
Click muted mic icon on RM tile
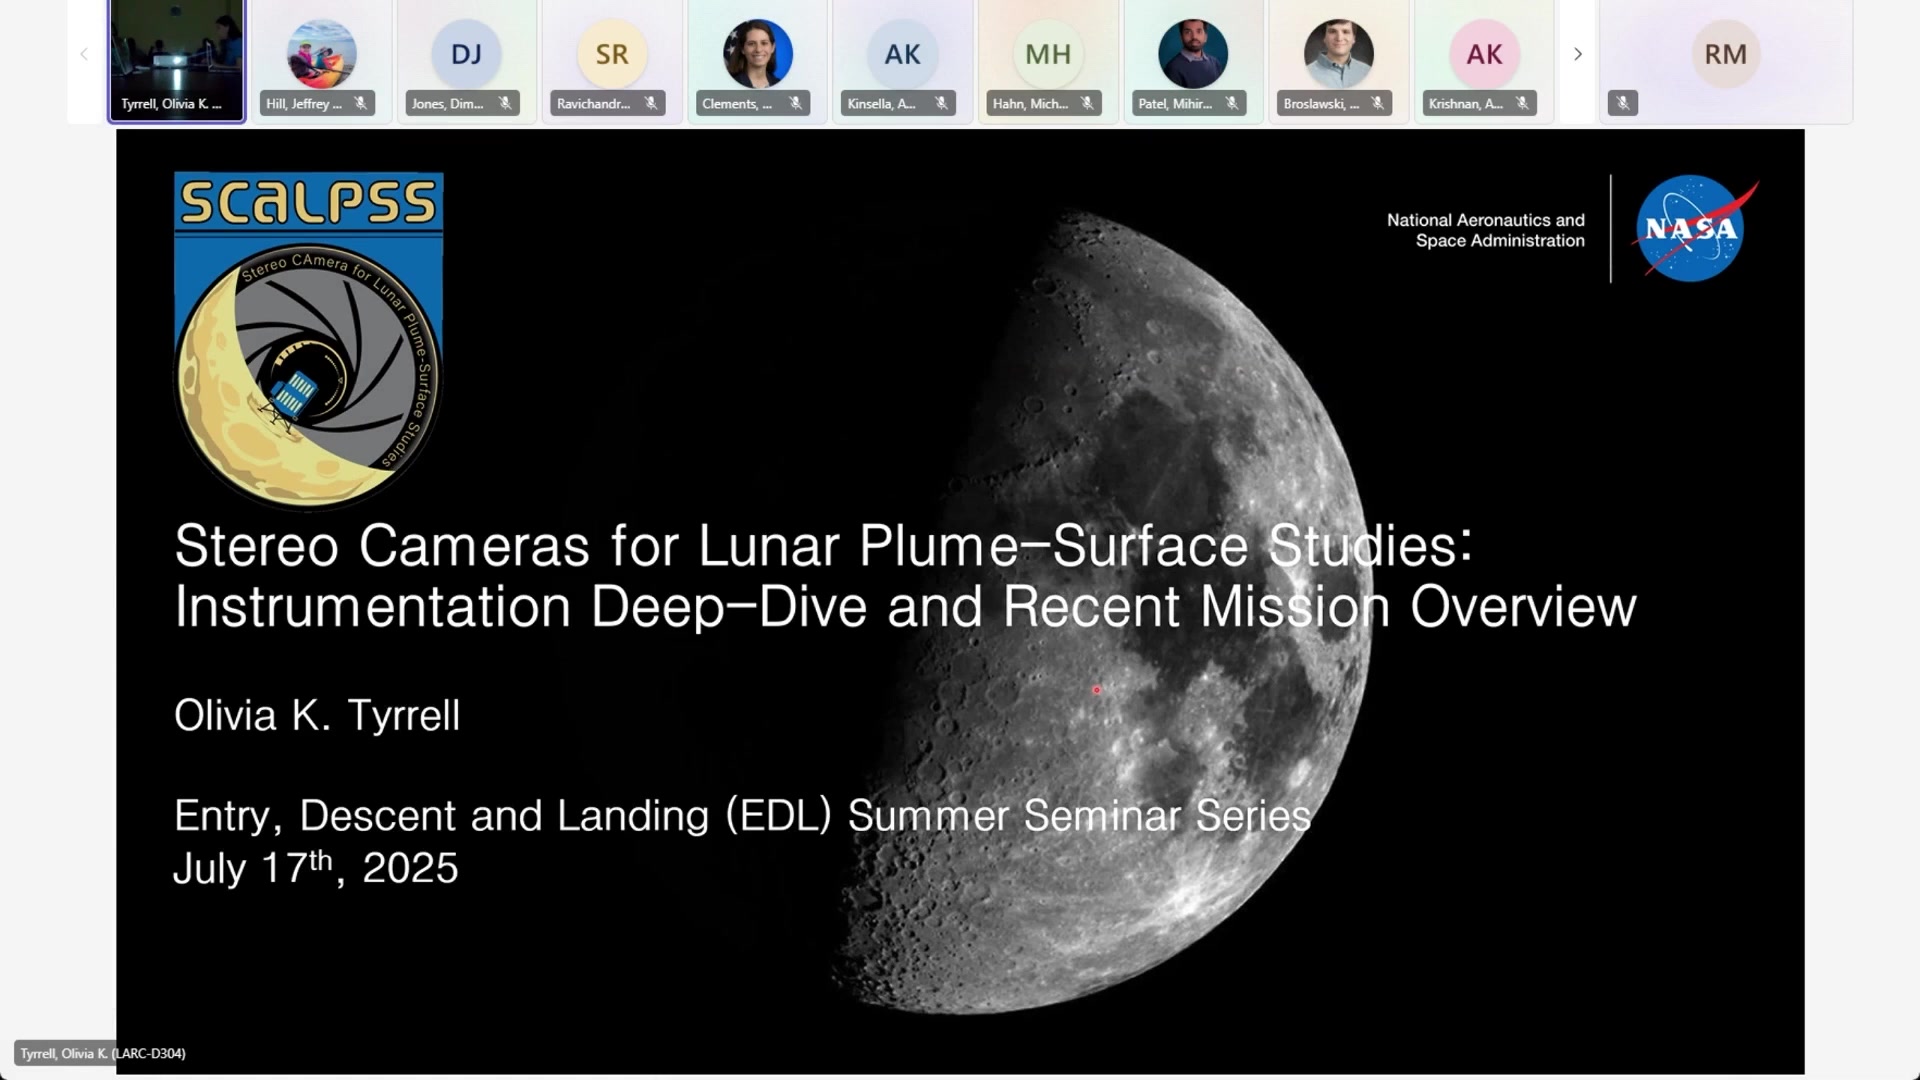coord(1623,103)
